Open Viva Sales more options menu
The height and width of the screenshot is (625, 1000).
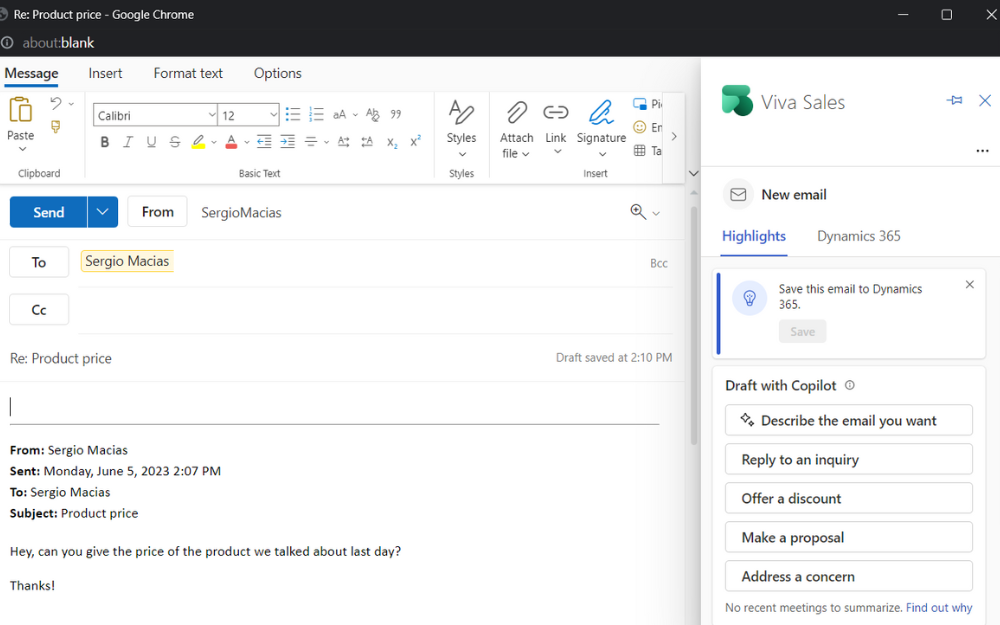[982, 151]
